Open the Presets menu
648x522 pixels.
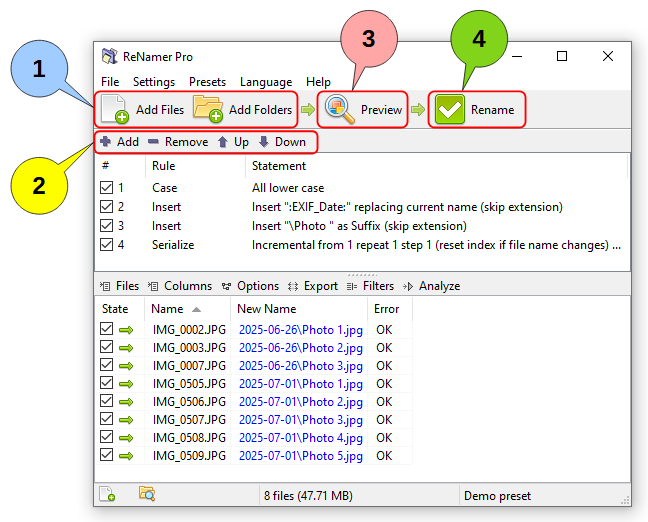[x=207, y=82]
